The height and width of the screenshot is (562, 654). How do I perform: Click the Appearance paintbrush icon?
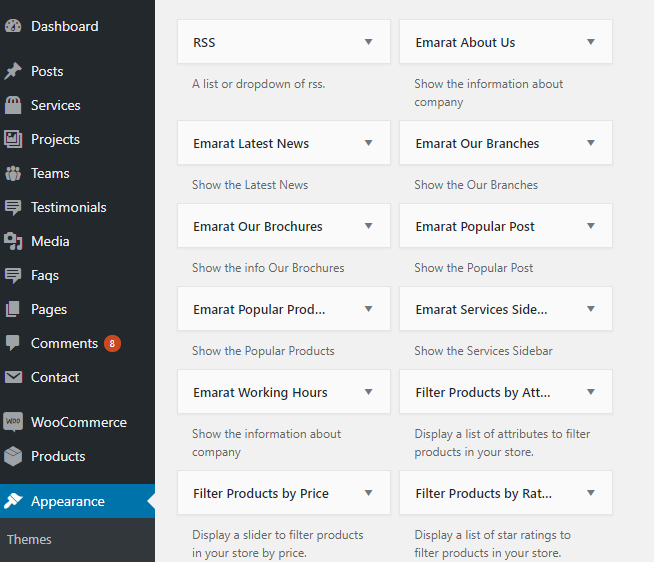pos(13,501)
